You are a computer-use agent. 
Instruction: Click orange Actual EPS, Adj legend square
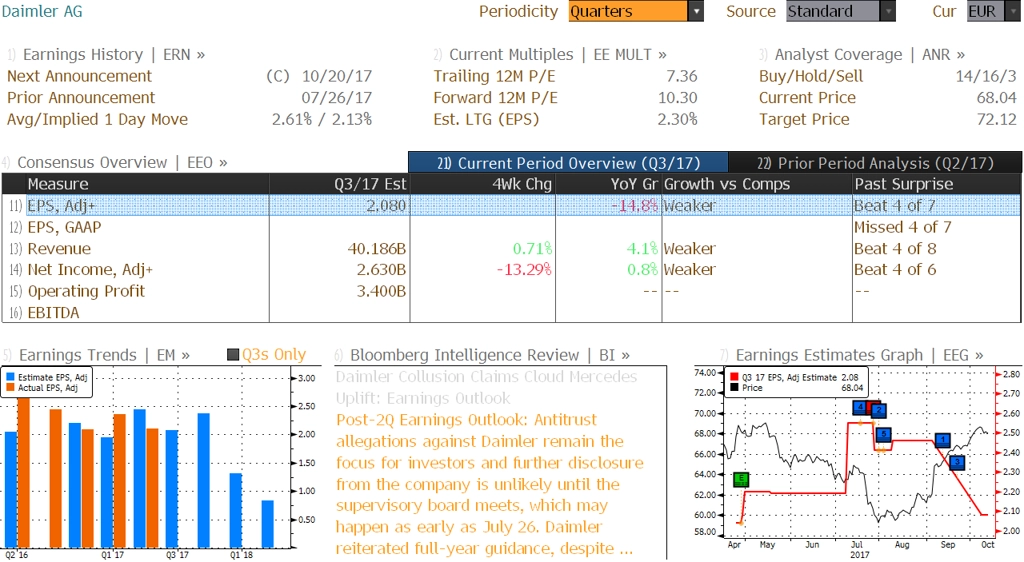click(x=10, y=388)
